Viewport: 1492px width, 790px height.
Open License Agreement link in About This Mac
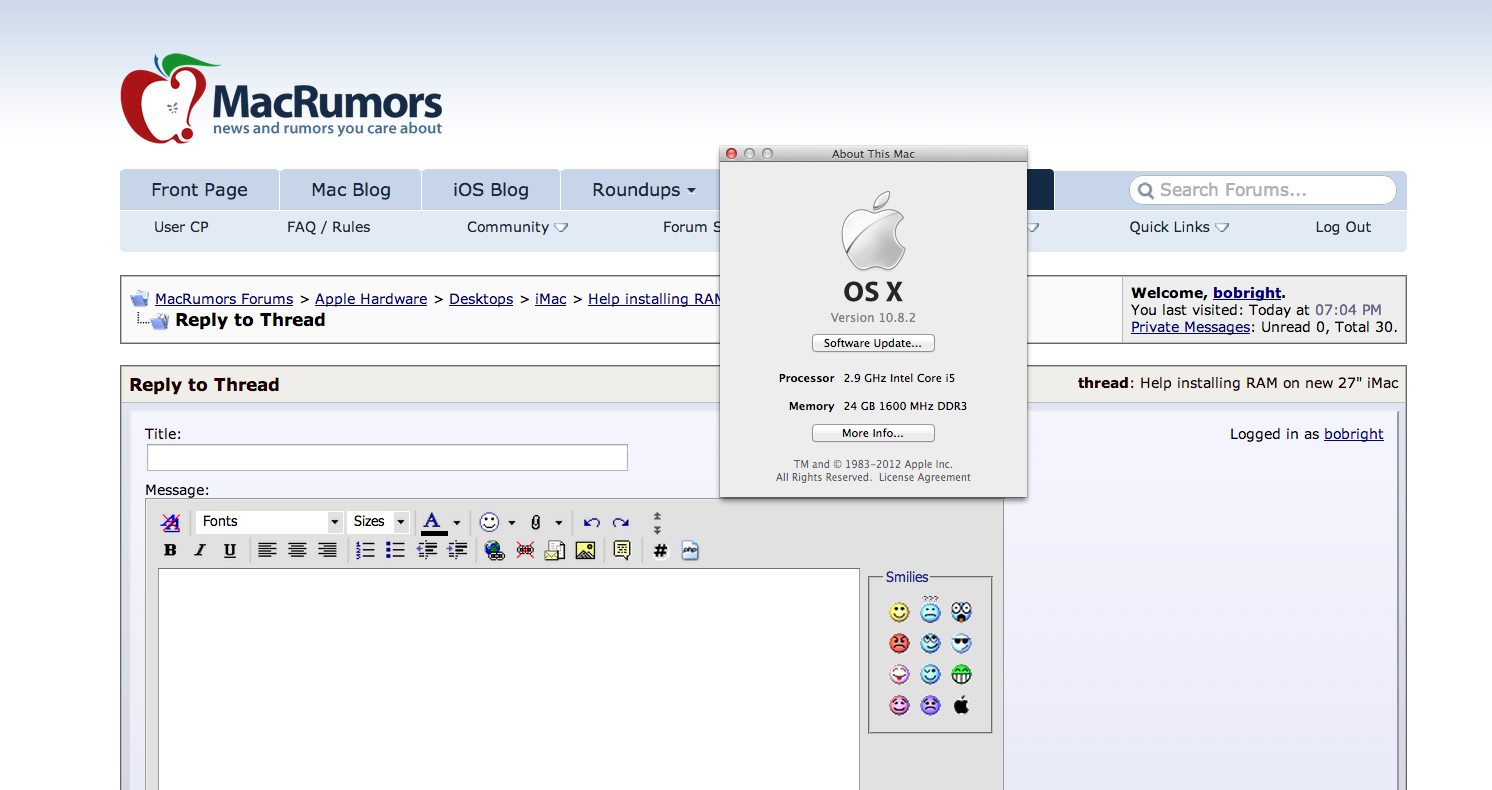(x=925, y=478)
